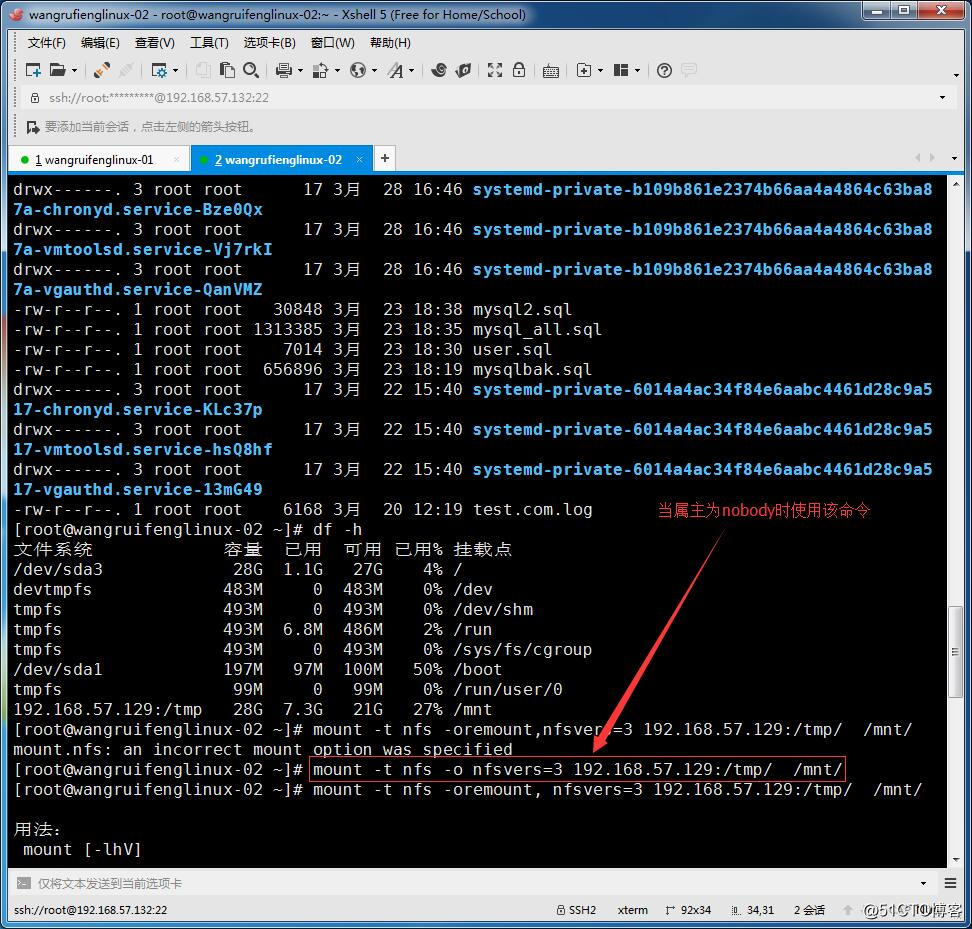Open the session folder icon
972x929 pixels.
pos(58,70)
